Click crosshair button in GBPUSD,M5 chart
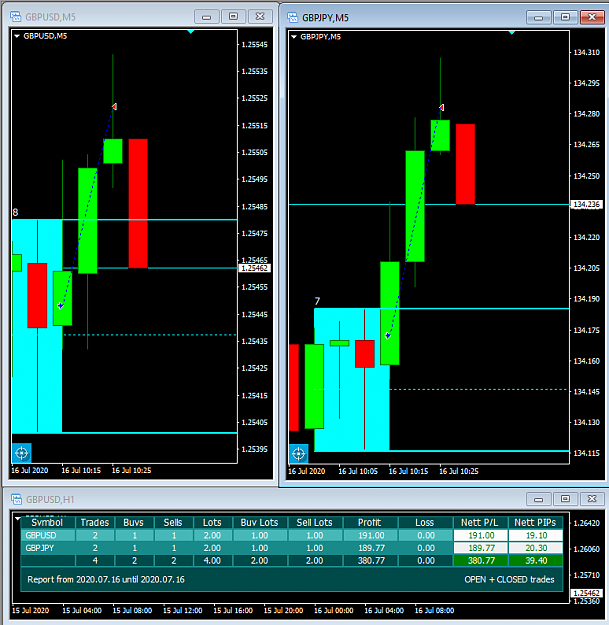This screenshot has width=609, height=625. [x=22, y=453]
